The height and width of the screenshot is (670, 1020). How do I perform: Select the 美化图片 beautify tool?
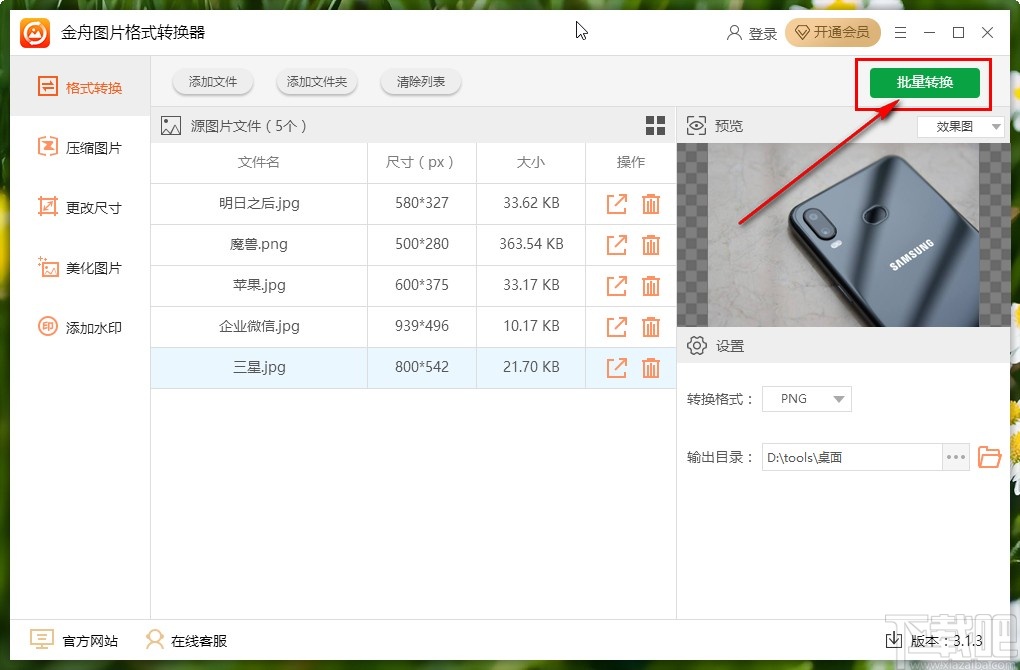[x=75, y=267]
